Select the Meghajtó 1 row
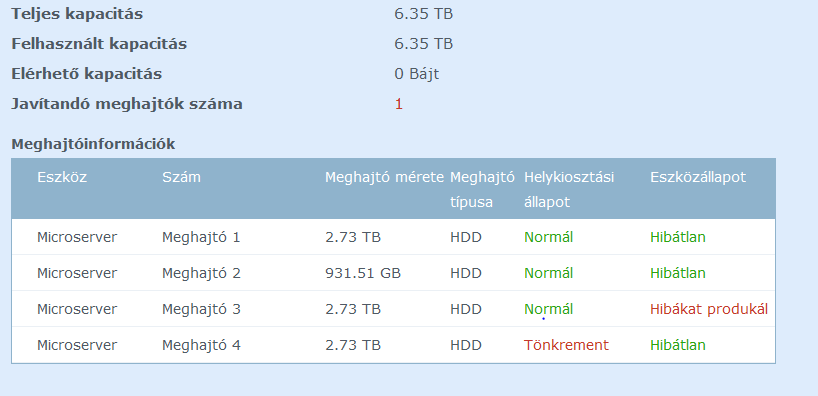Image resolution: width=818 pixels, height=396 pixels. (393, 237)
